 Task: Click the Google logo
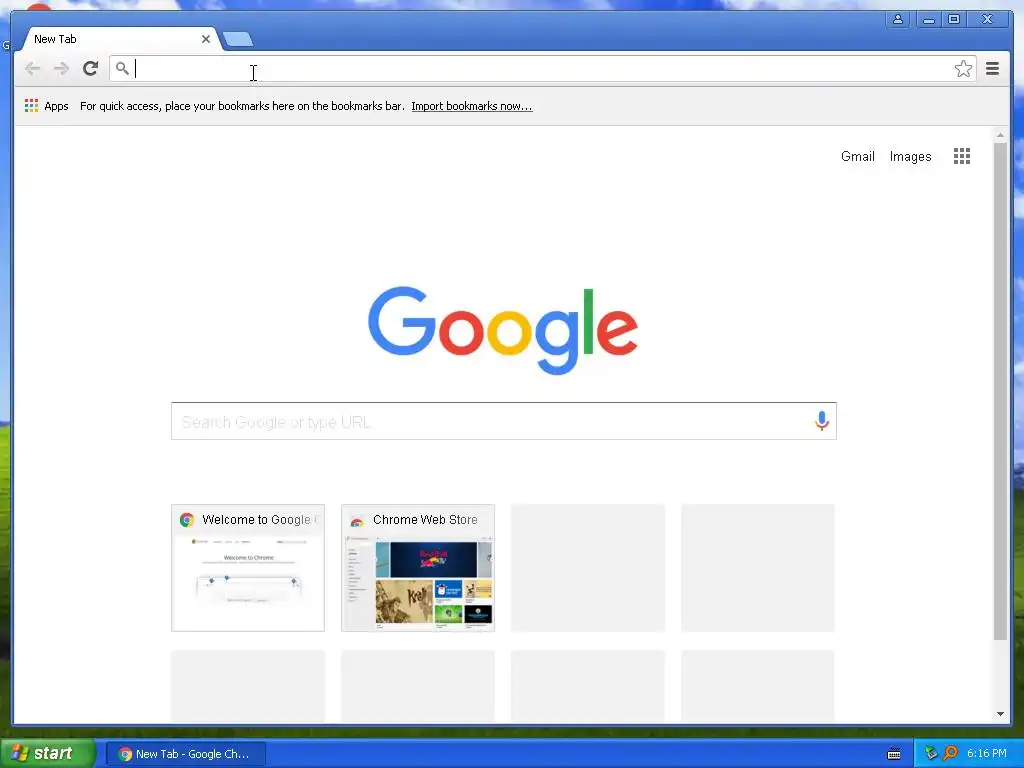tap(503, 330)
